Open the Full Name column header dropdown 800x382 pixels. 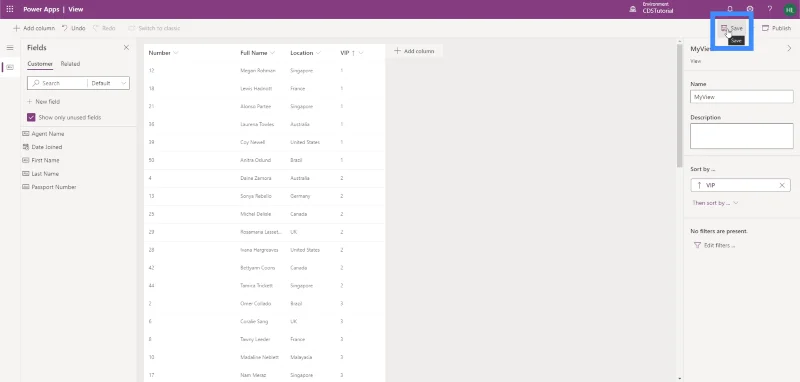point(272,53)
